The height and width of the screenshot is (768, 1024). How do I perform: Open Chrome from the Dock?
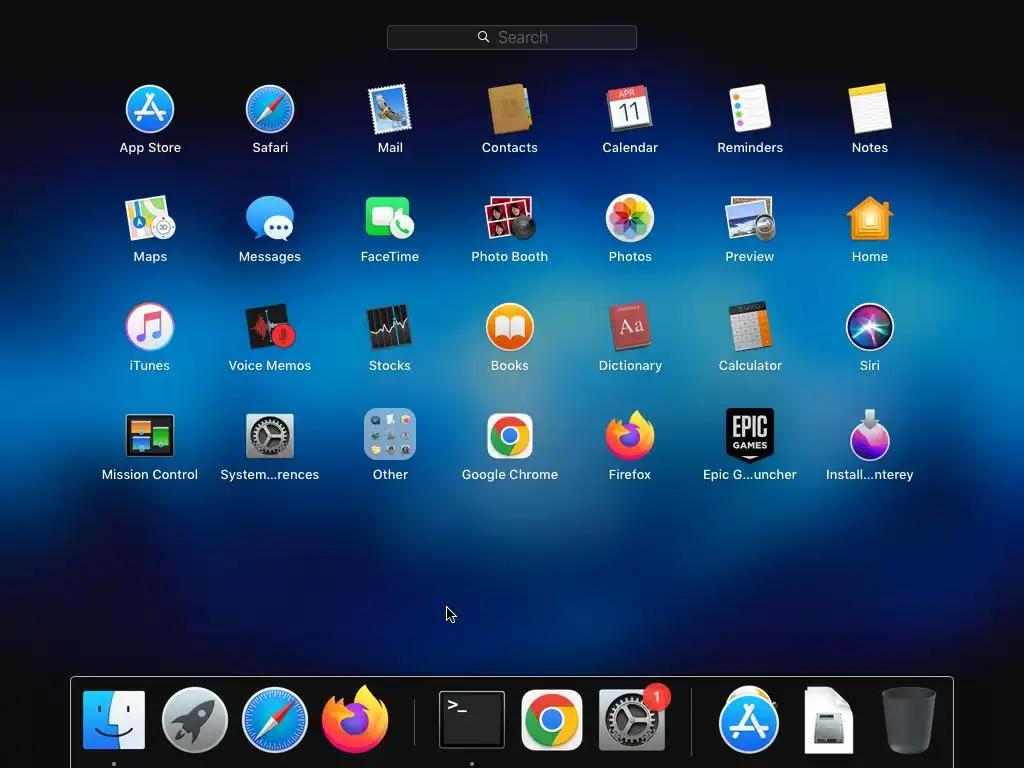pyautogui.click(x=552, y=720)
